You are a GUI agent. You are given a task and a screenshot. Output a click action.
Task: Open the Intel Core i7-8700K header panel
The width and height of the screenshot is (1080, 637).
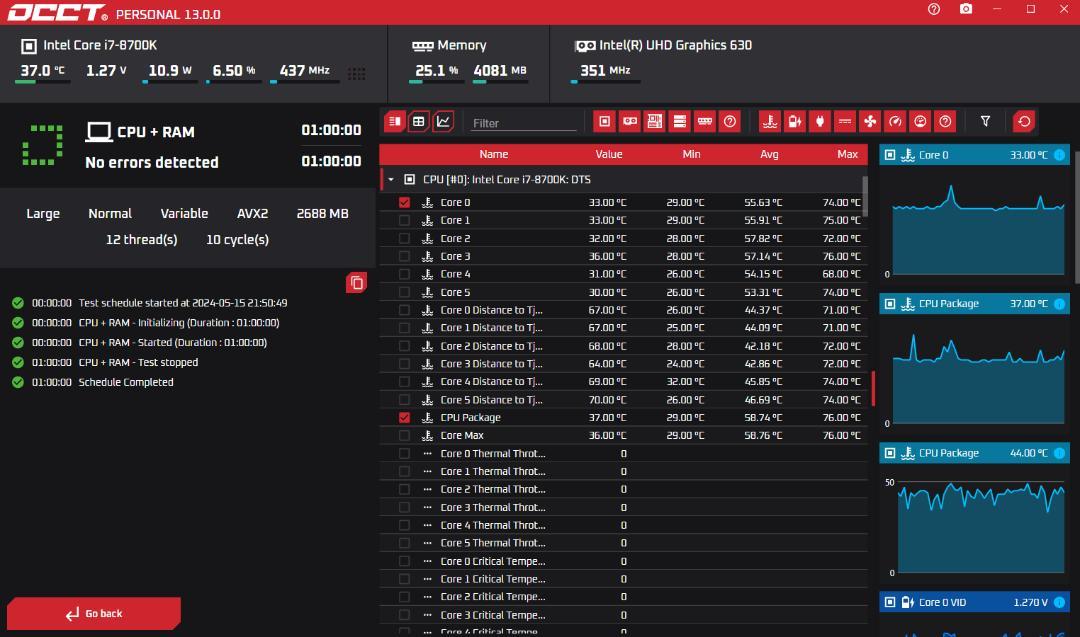193,64
